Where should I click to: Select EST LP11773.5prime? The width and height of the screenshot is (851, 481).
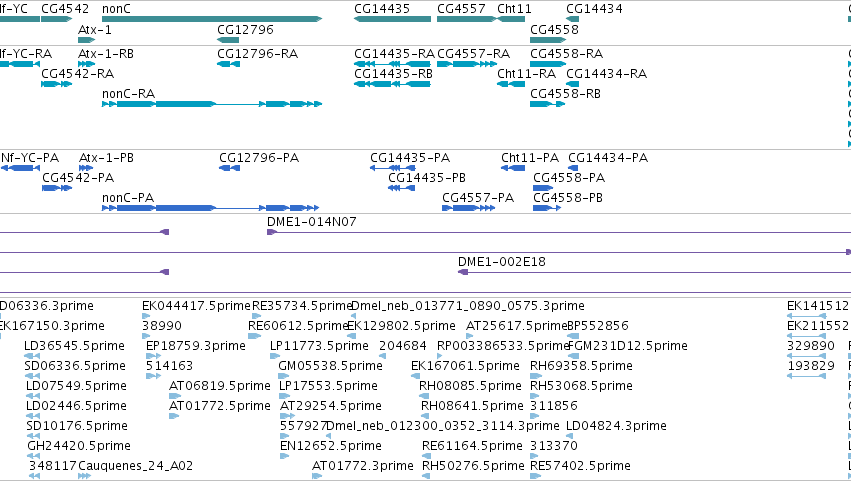319,346
